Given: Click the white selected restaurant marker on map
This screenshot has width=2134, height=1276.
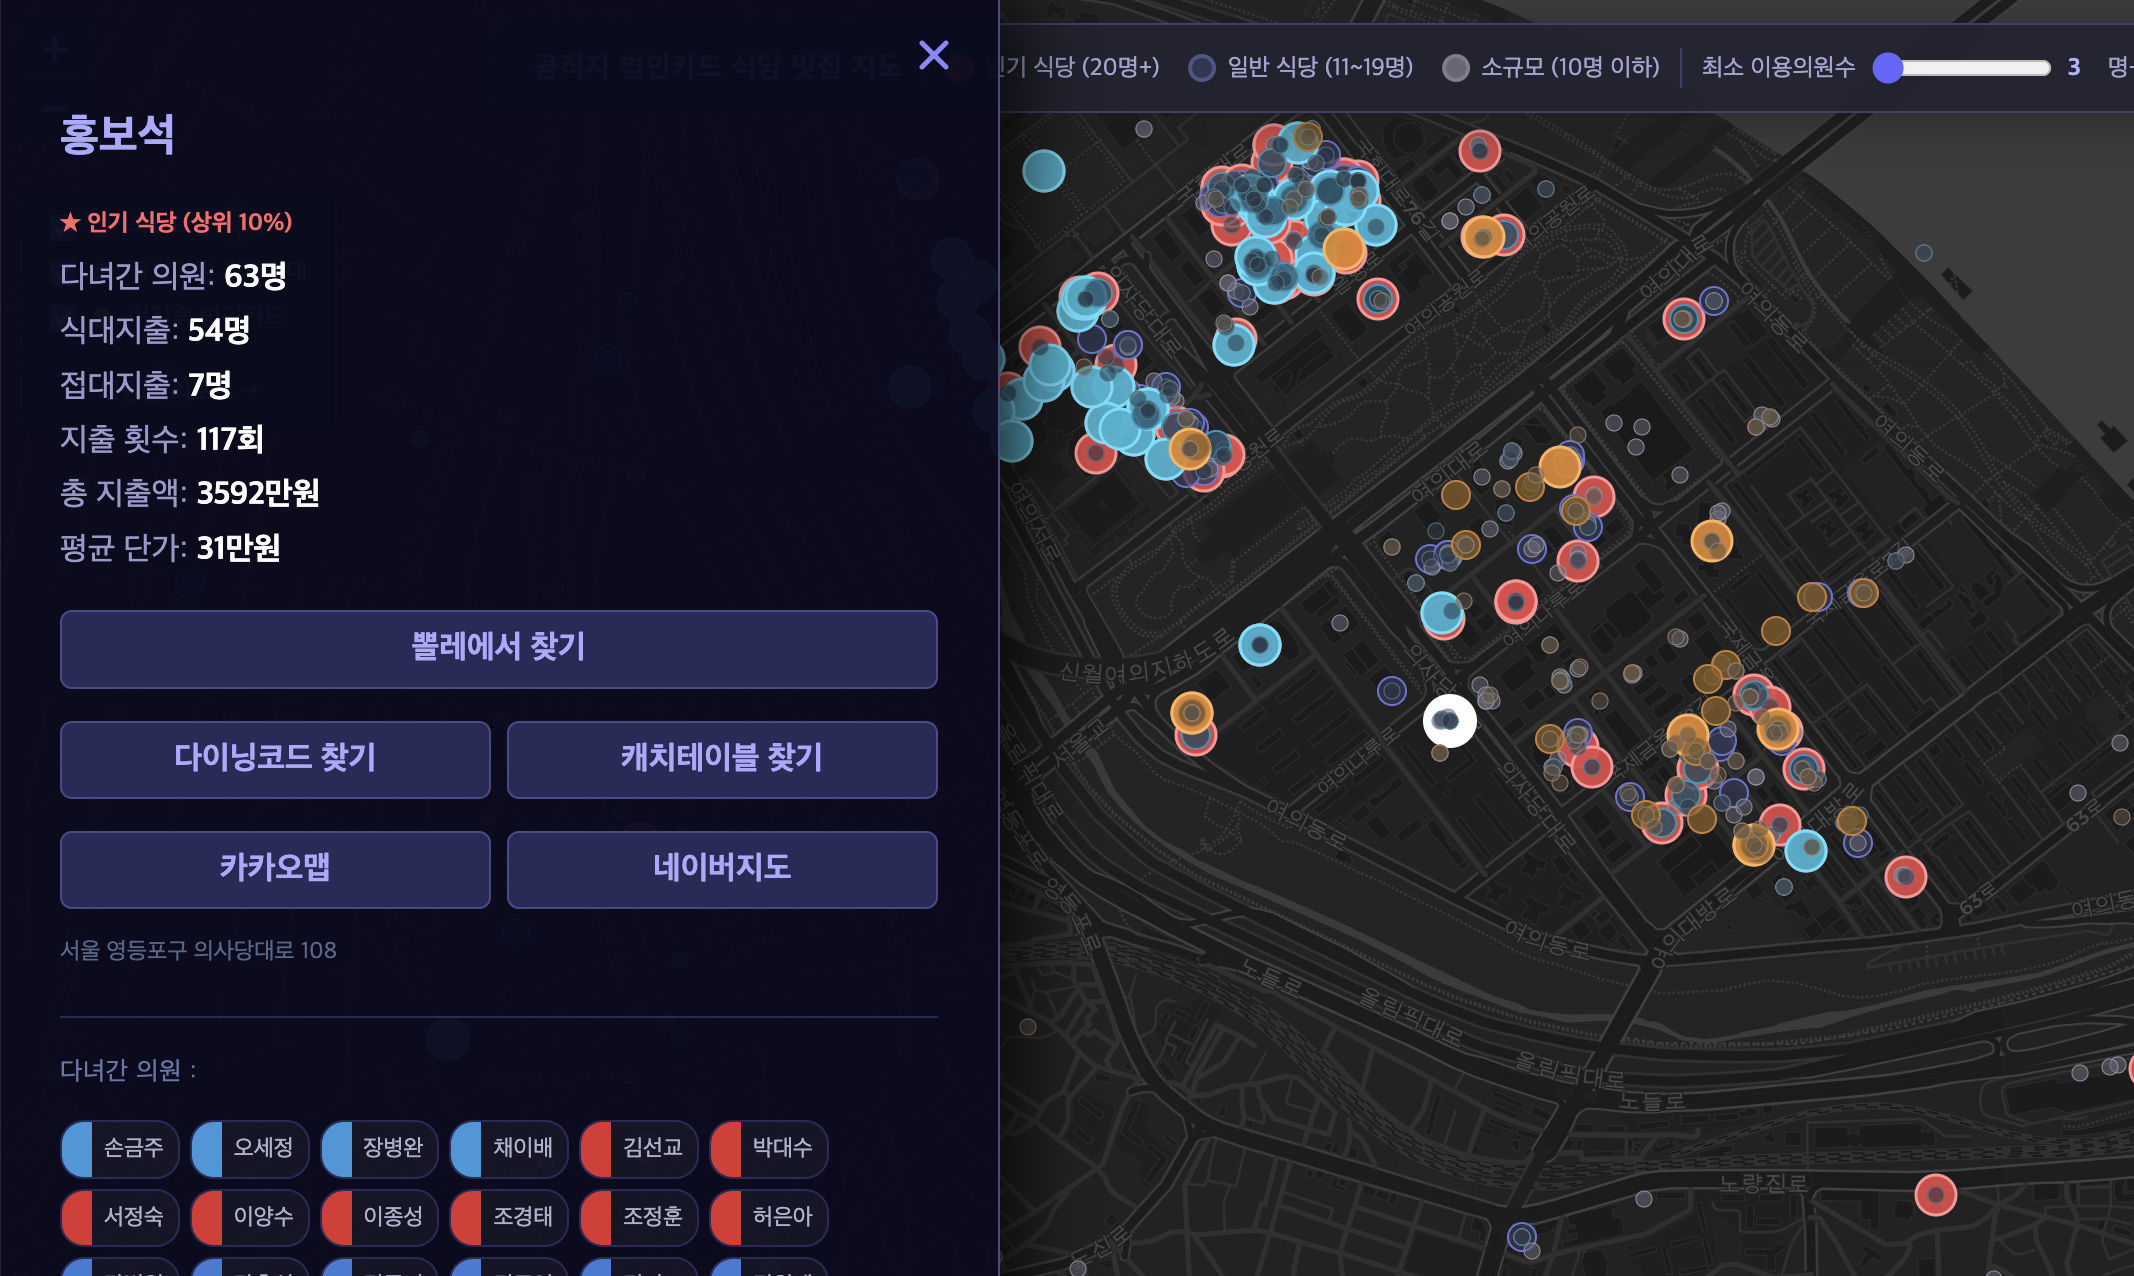Looking at the screenshot, I should pyautogui.click(x=1449, y=720).
